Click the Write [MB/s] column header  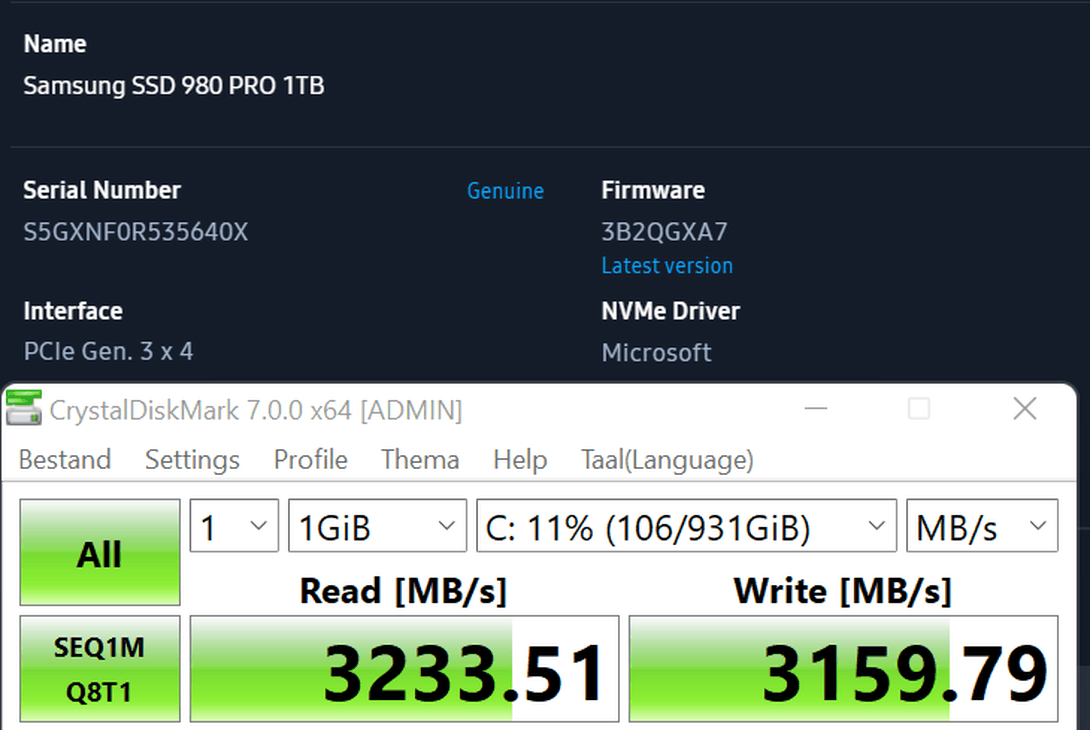click(843, 591)
